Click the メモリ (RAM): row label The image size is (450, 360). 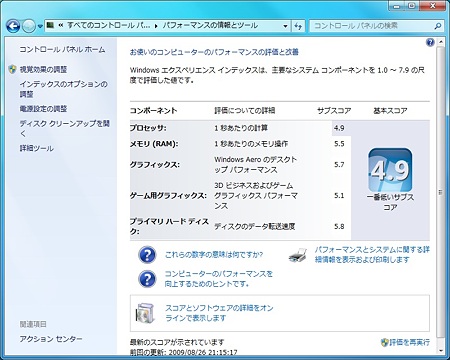(154, 144)
